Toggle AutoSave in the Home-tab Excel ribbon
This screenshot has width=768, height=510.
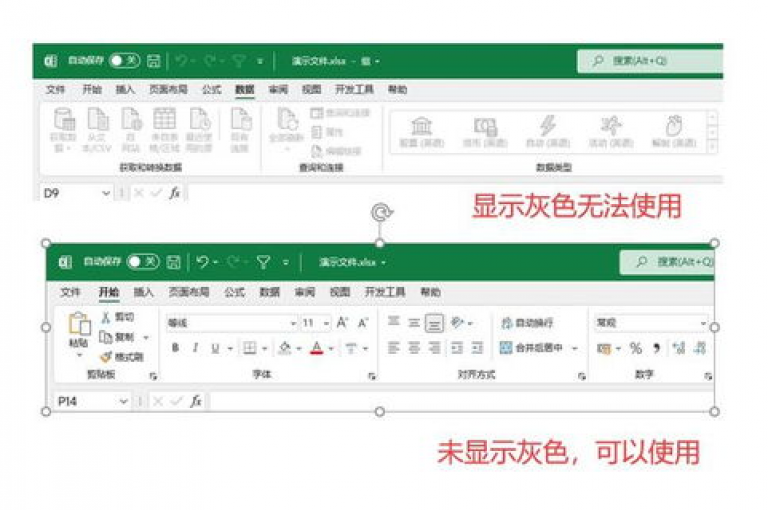143,262
